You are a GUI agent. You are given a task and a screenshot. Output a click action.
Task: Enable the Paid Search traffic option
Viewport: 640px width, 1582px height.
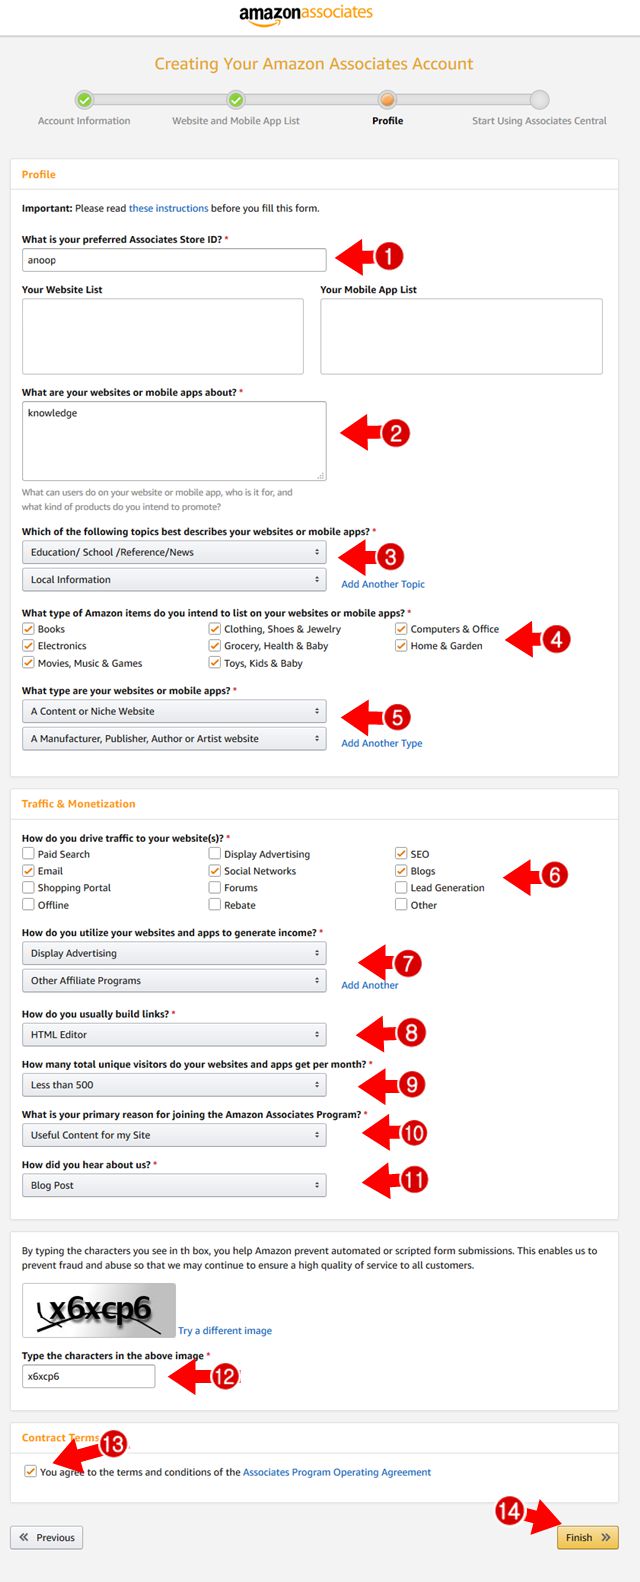(x=28, y=854)
